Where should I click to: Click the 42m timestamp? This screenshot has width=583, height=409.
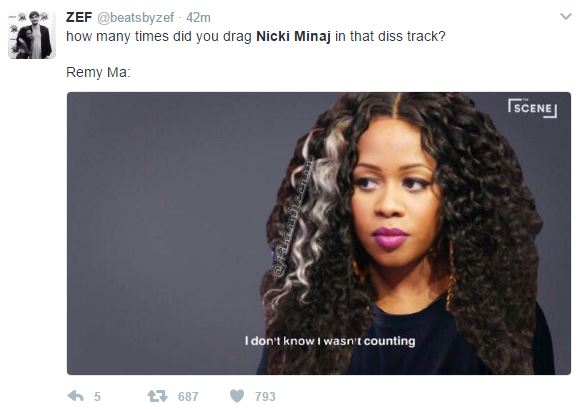tap(198, 17)
